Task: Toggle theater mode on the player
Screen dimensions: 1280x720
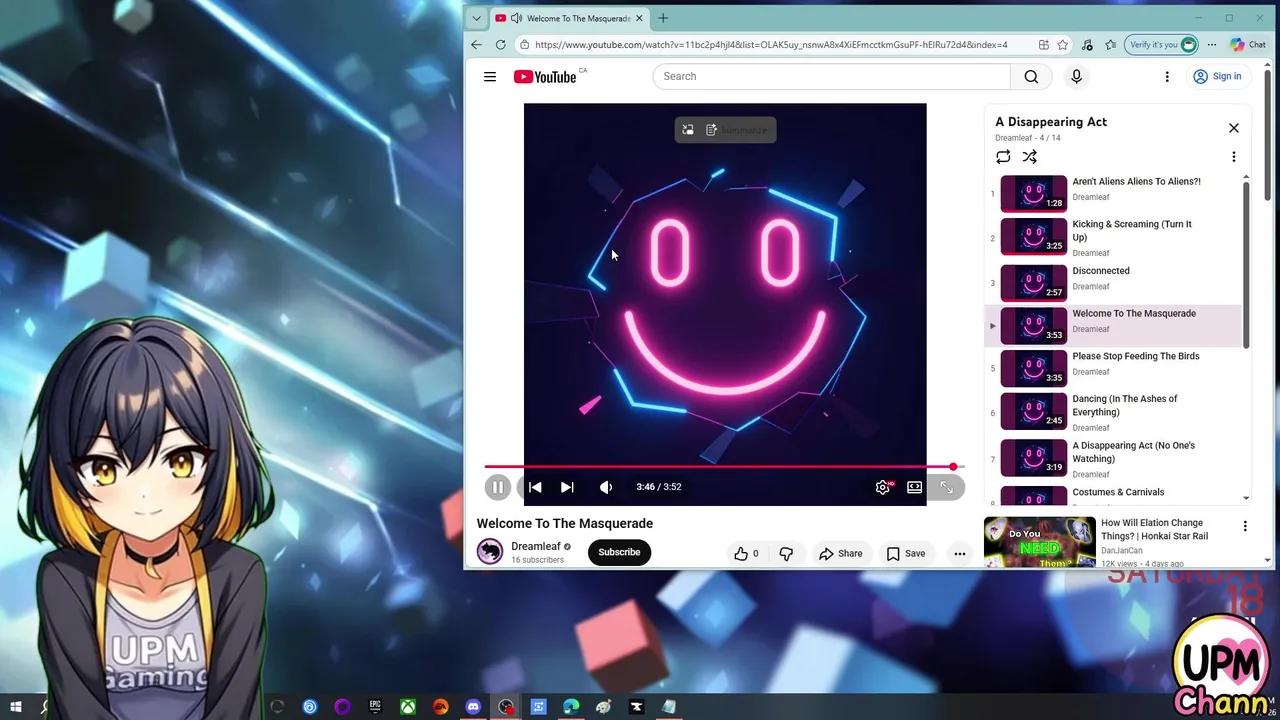Action: pyautogui.click(x=914, y=487)
